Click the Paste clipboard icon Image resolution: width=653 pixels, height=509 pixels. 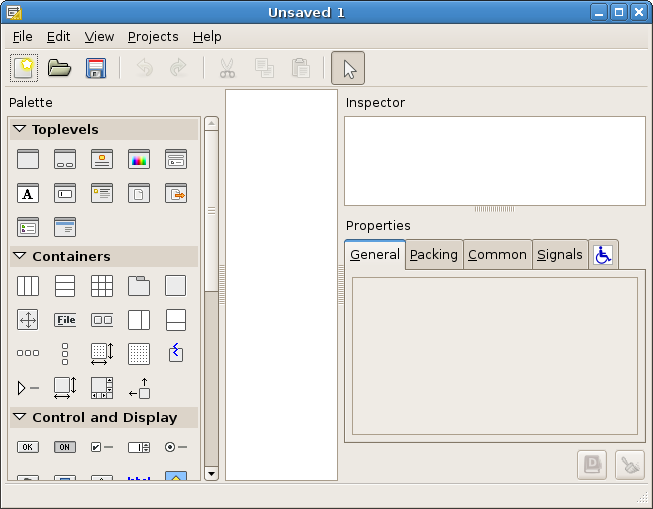(x=301, y=68)
